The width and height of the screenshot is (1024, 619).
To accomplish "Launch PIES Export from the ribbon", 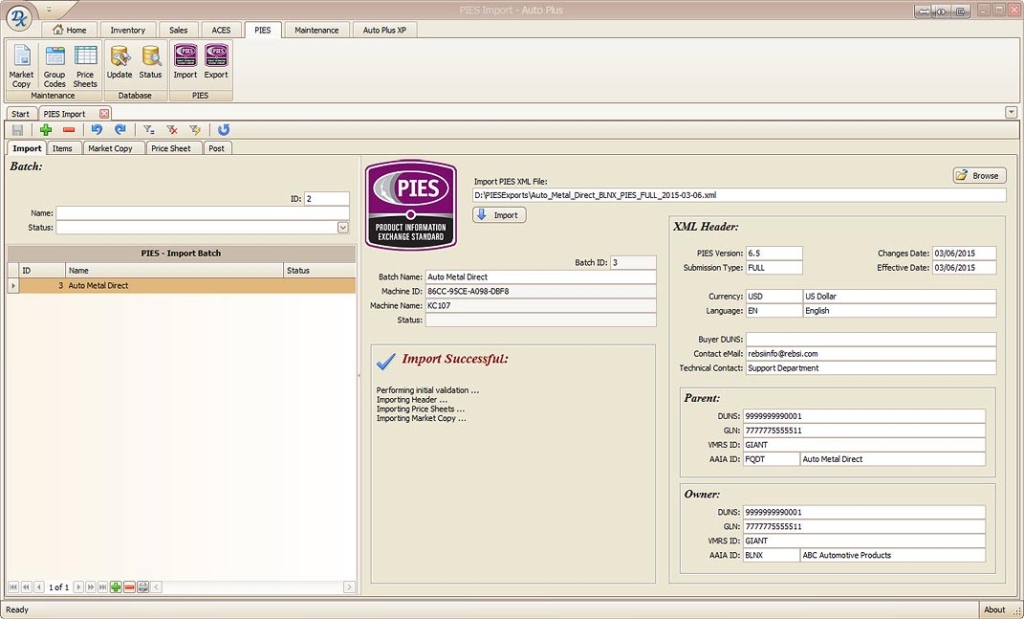I will [x=216, y=63].
